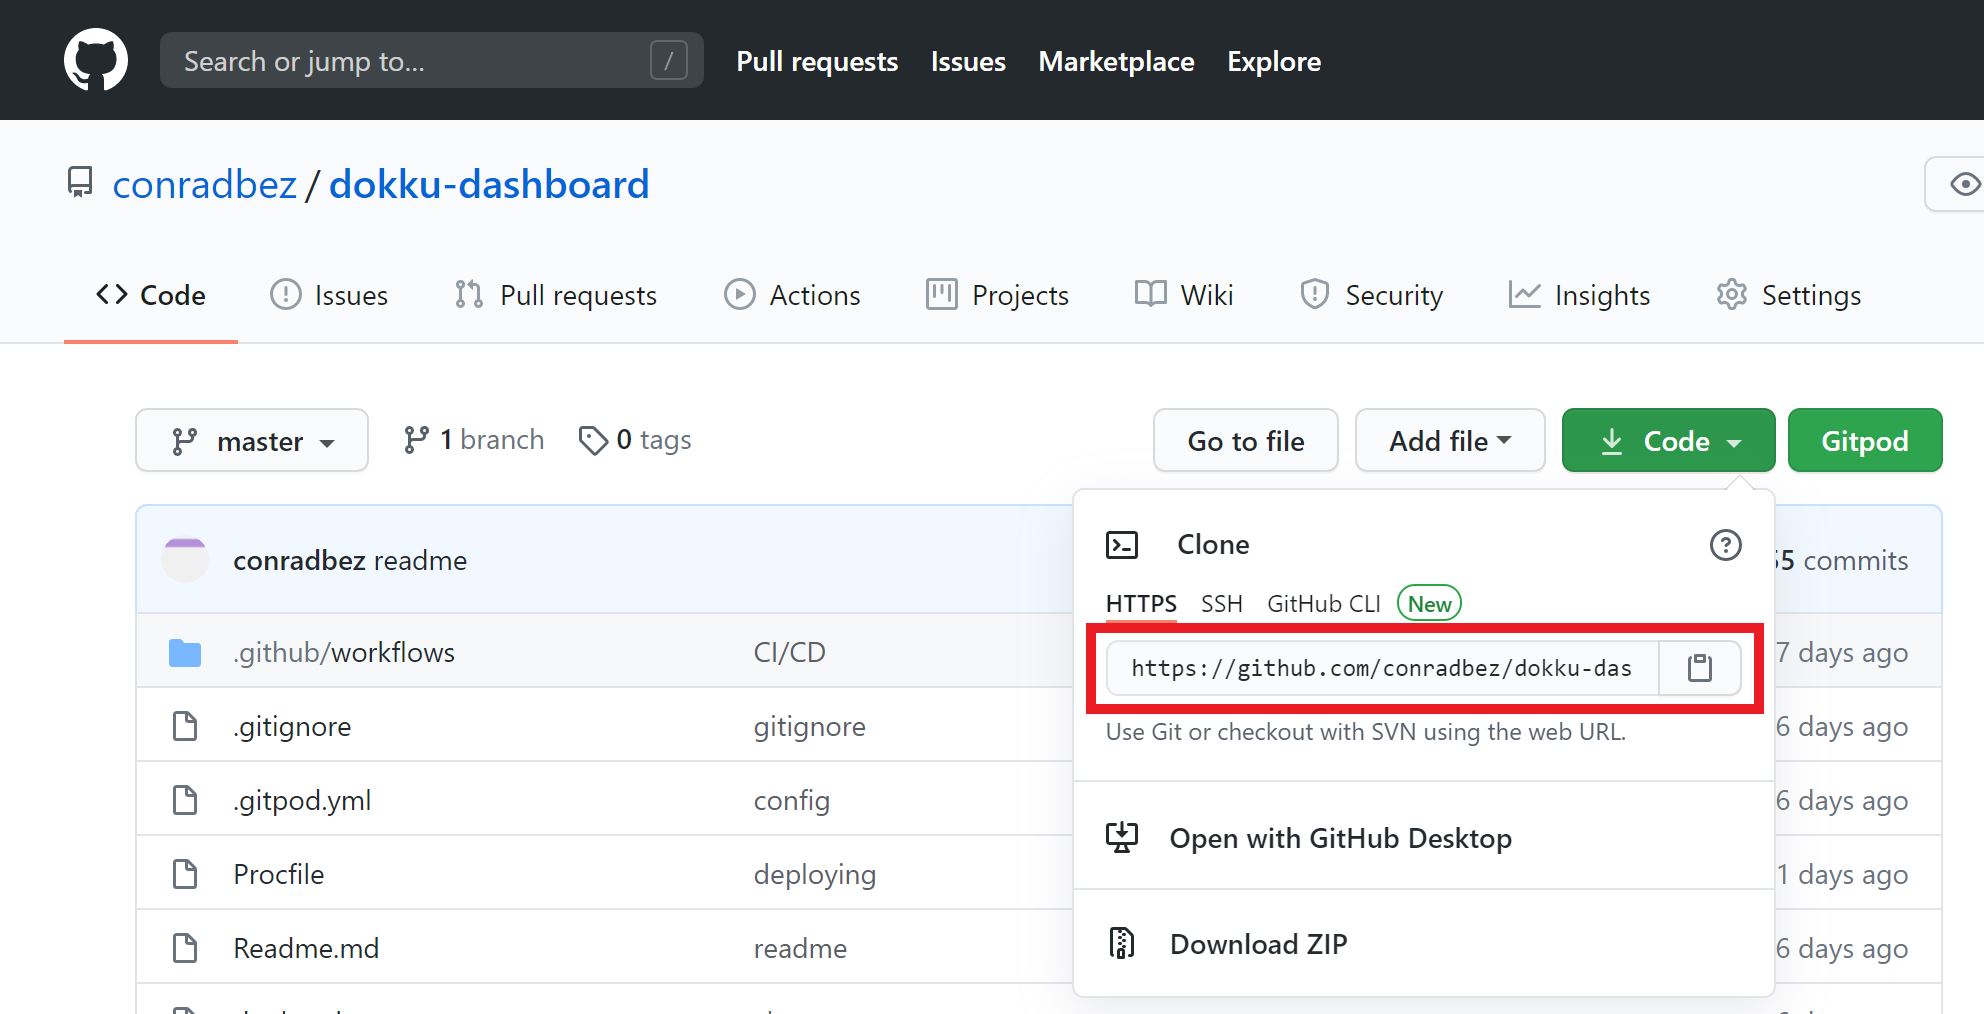Open Pull requests in top navigation bar
The image size is (1984, 1014).
pos(817,61)
